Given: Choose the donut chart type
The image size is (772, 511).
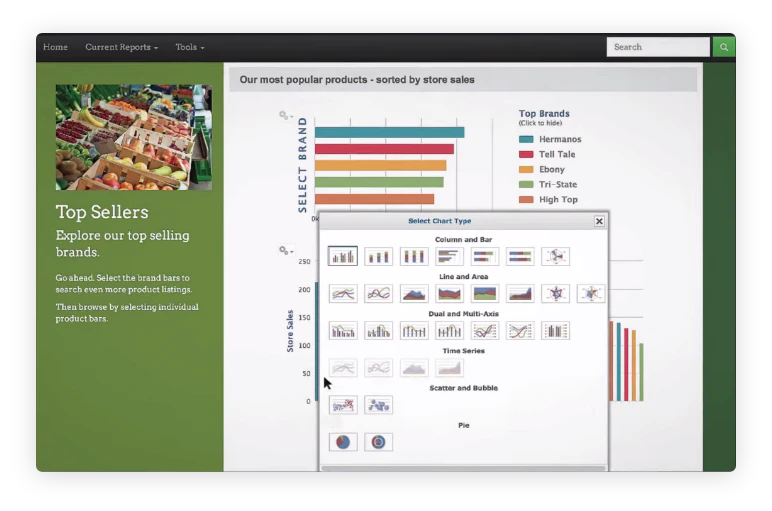Looking at the screenshot, I should pyautogui.click(x=378, y=442).
